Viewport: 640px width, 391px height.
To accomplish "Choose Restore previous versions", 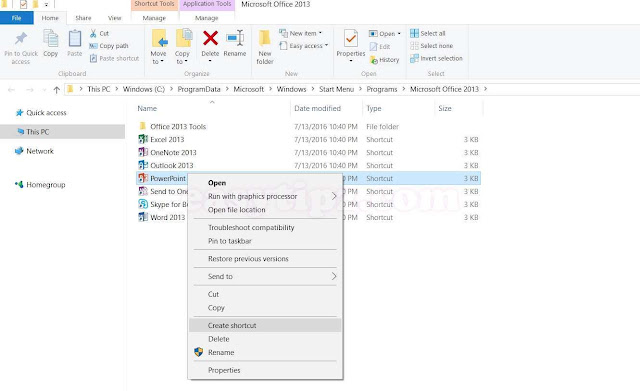I will coord(265,259).
